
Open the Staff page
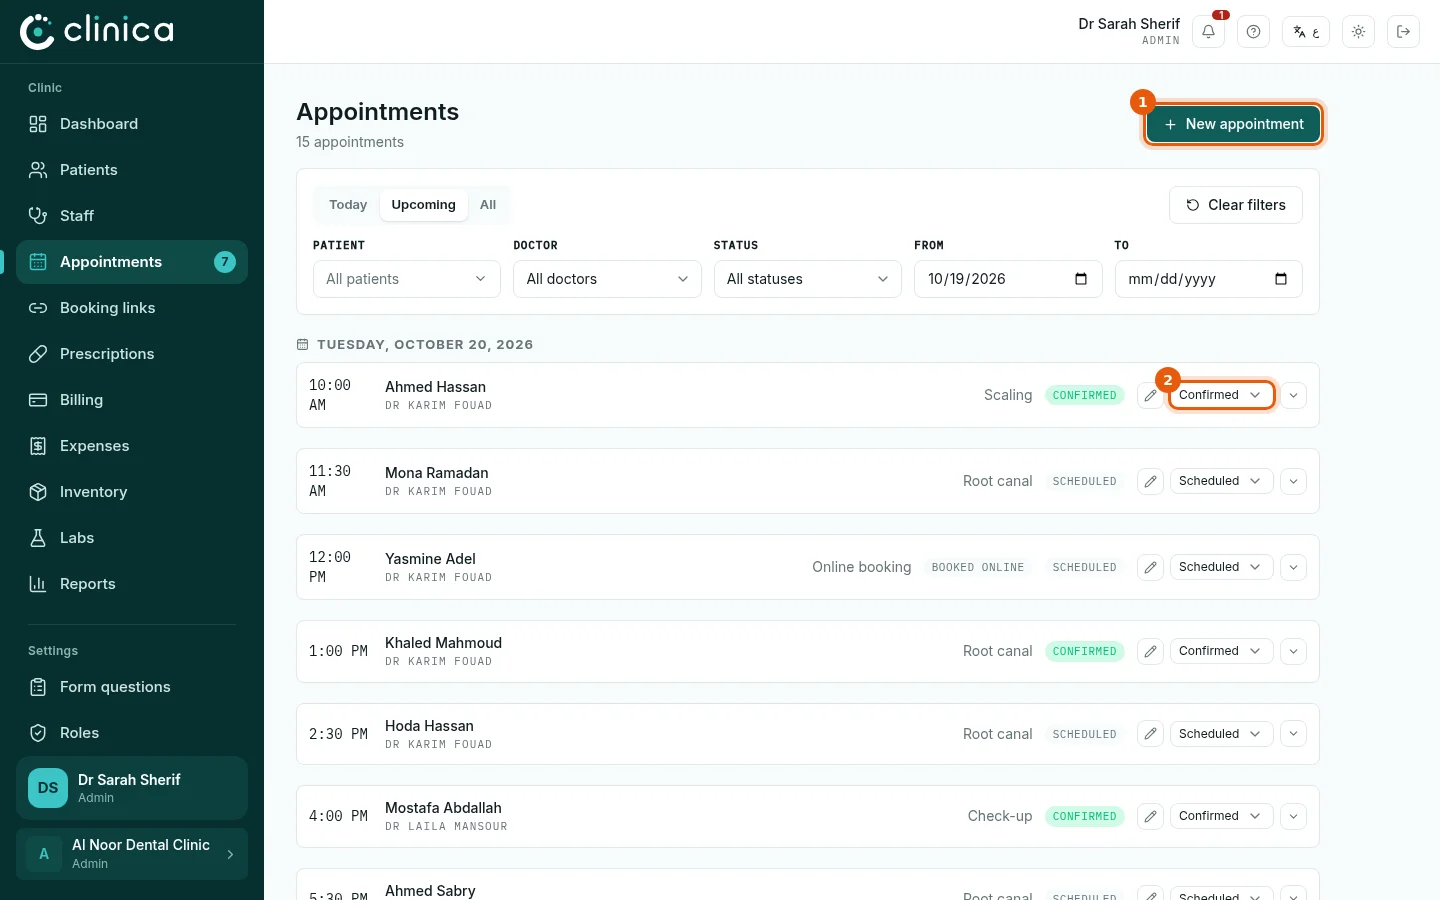[132, 216]
